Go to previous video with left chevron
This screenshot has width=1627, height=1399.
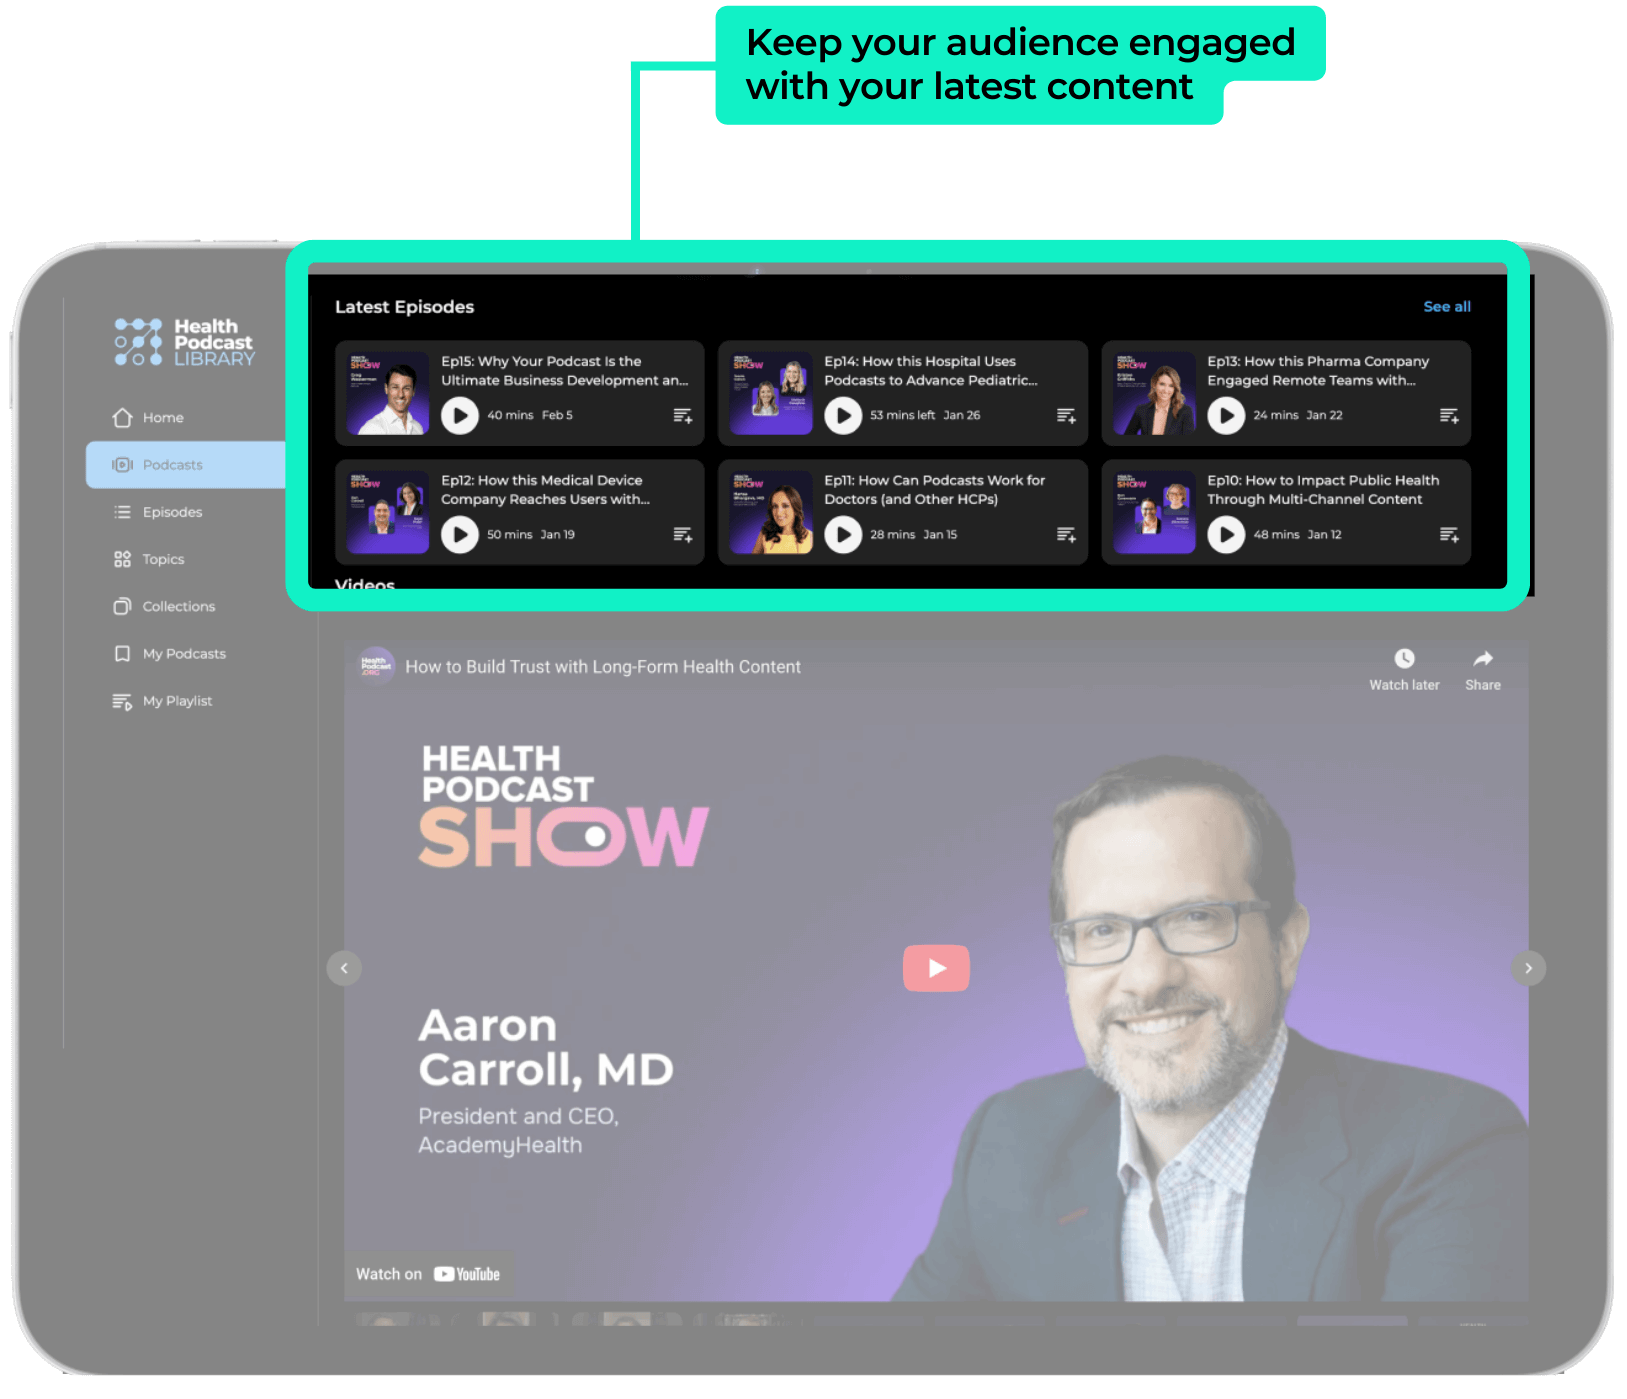pyautogui.click(x=345, y=968)
